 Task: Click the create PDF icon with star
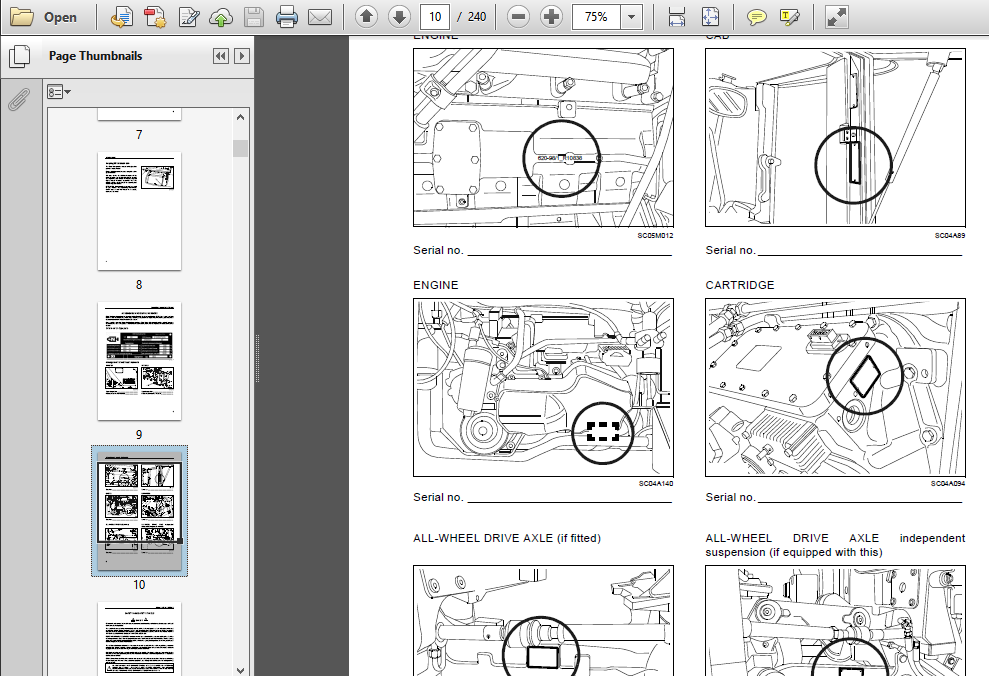[155, 17]
